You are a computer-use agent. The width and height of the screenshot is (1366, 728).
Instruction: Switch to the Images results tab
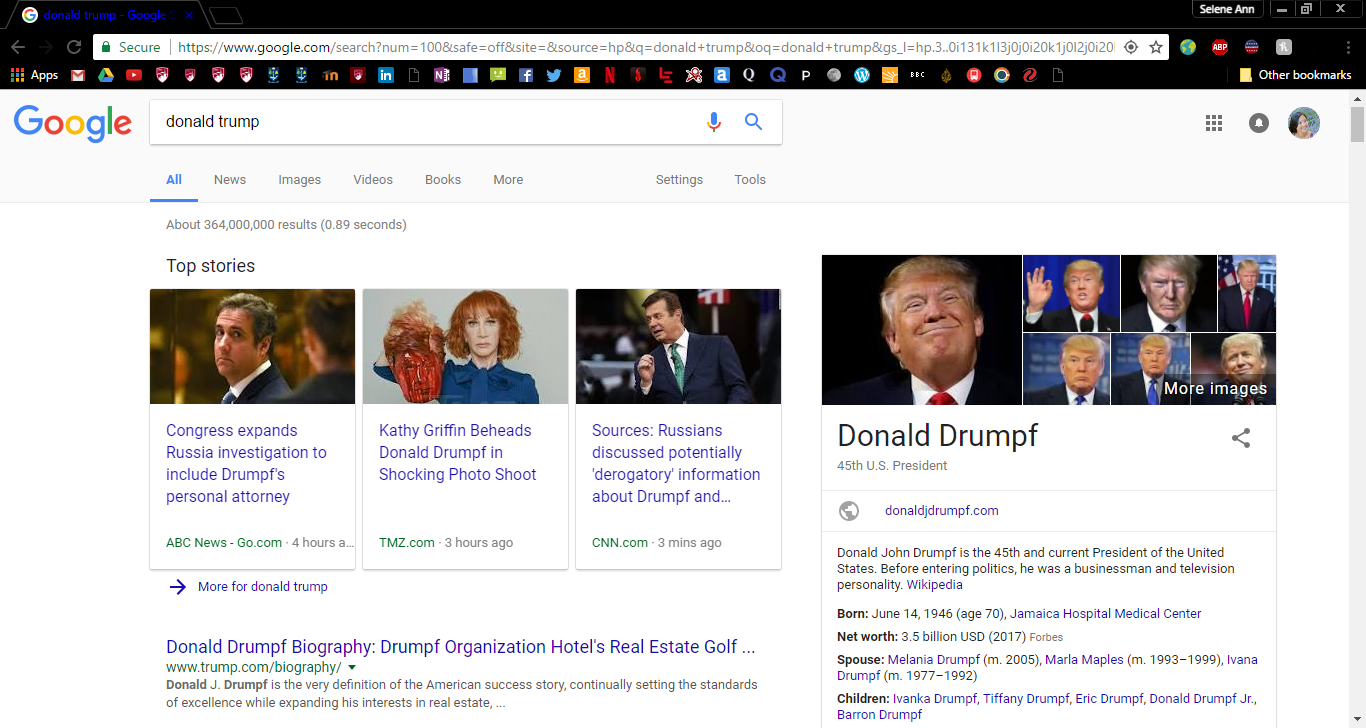pyautogui.click(x=300, y=180)
